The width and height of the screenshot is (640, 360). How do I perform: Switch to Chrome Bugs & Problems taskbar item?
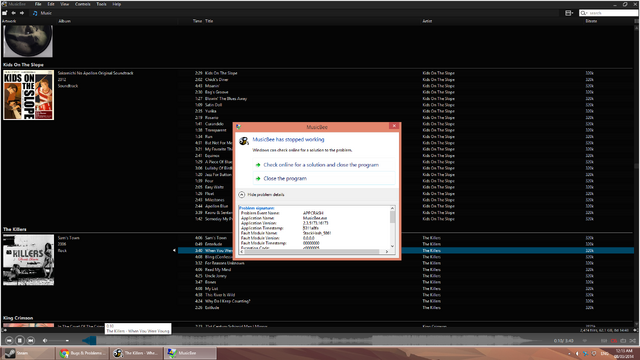pos(83,353)
